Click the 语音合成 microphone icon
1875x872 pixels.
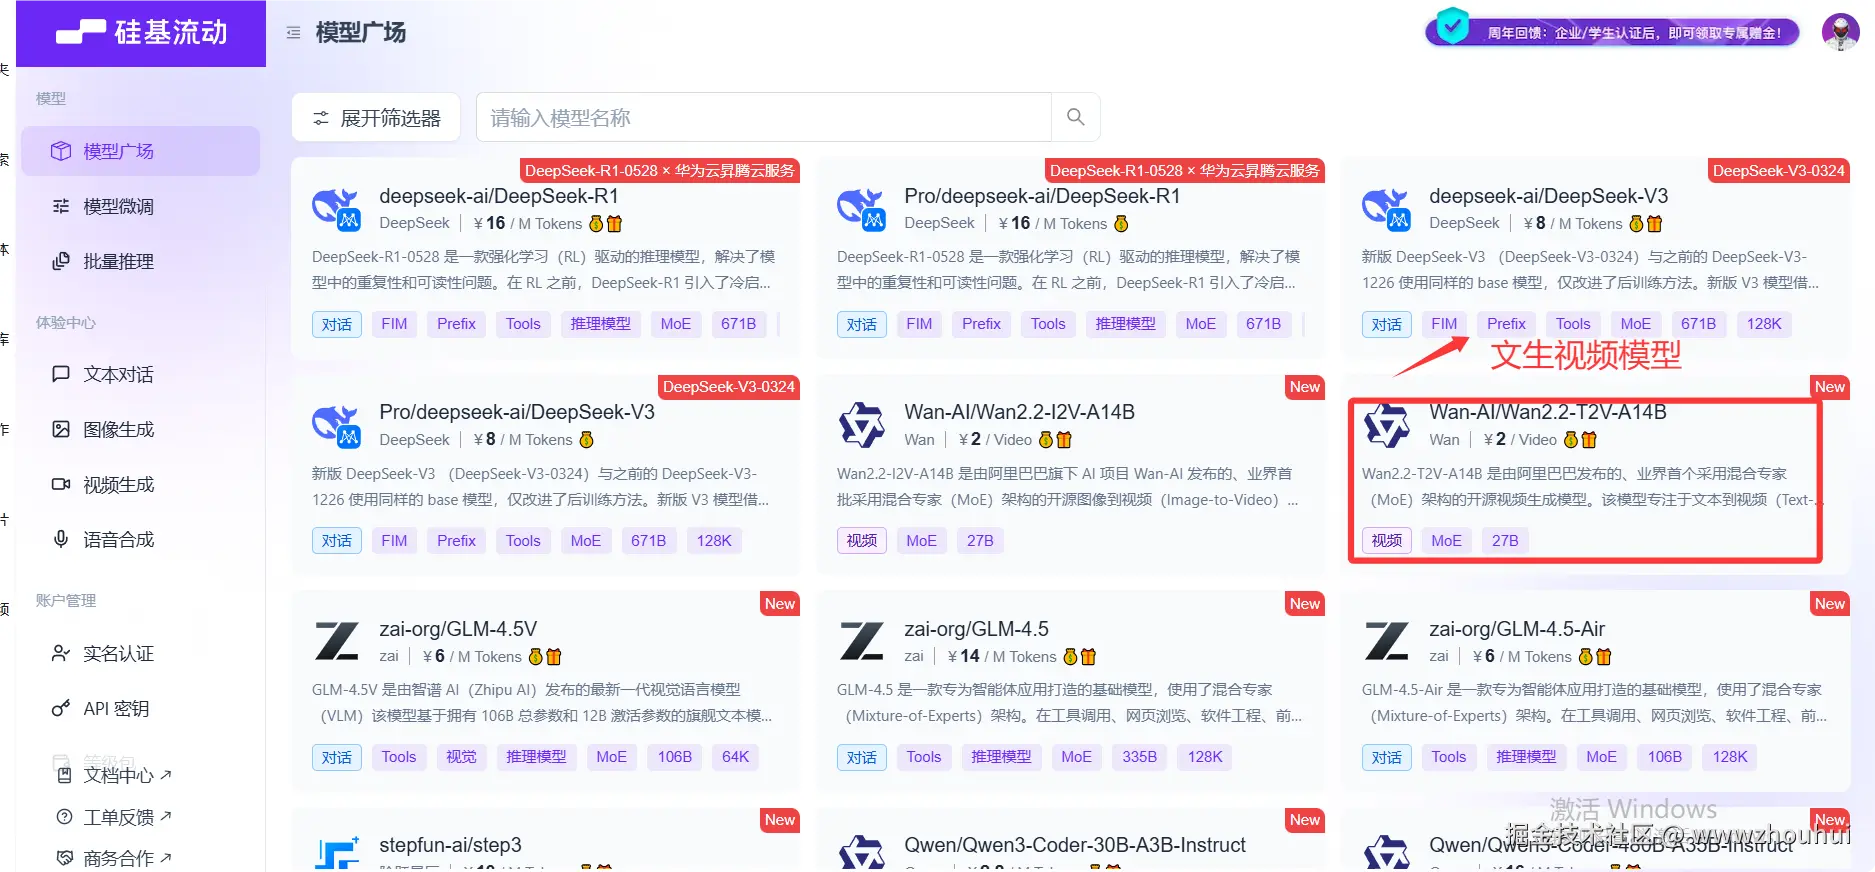click(61, 539)
